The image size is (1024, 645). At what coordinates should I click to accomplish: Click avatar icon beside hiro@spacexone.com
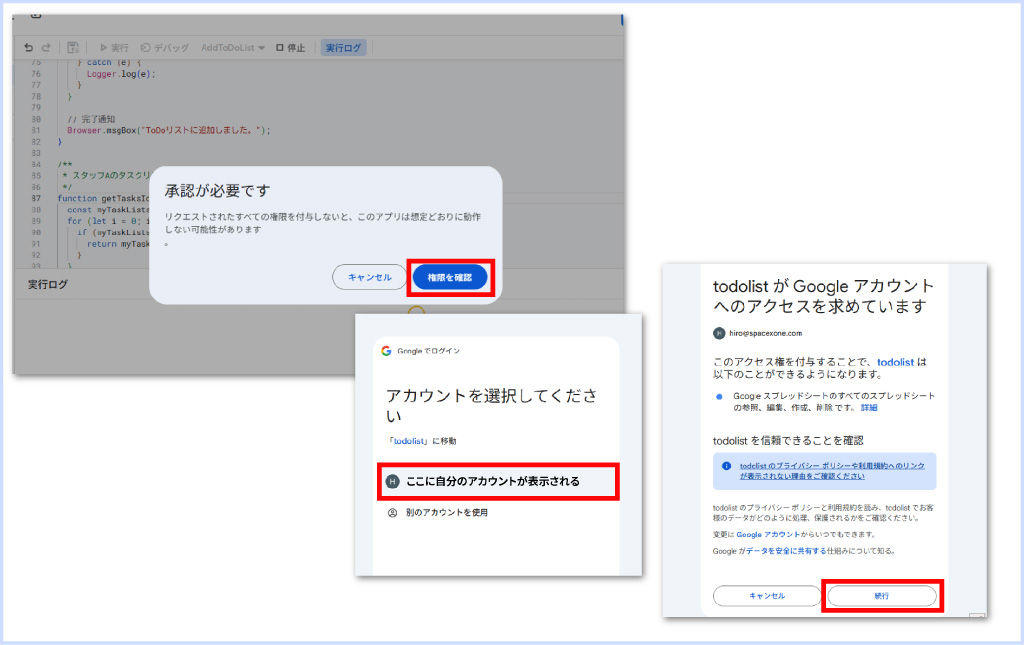point(718,333)
